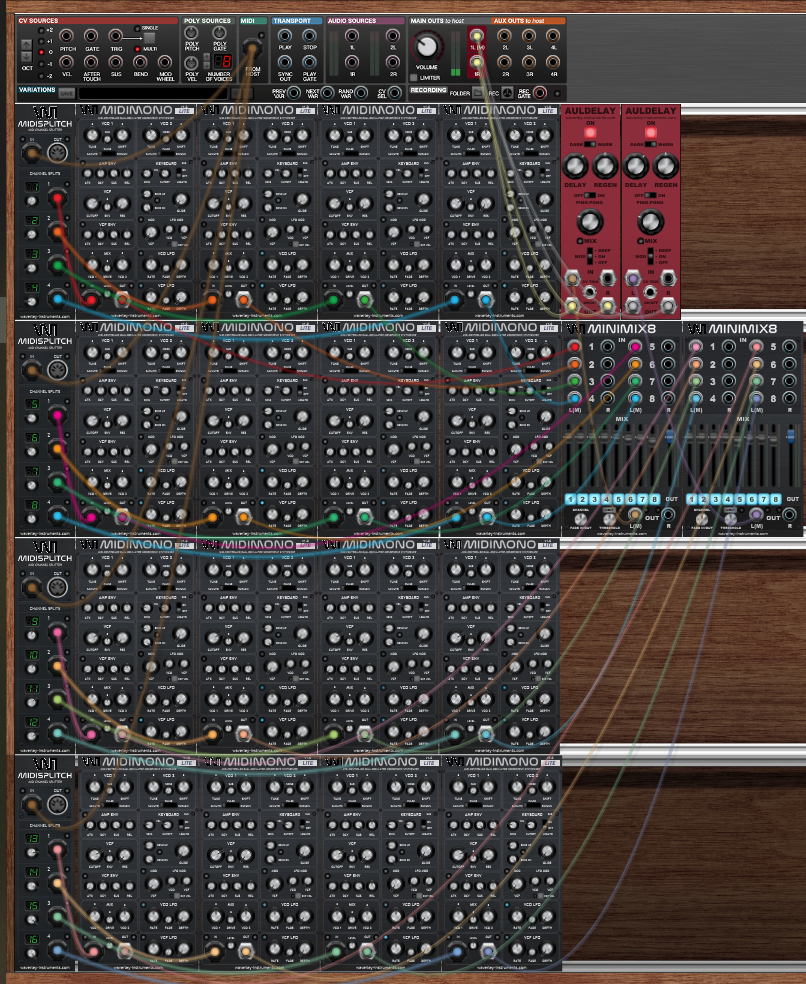This screenshot has height=984, width=806.
Task: Click second MINIMIX8 input 5 R jack
Action: [x=790, y=346]
